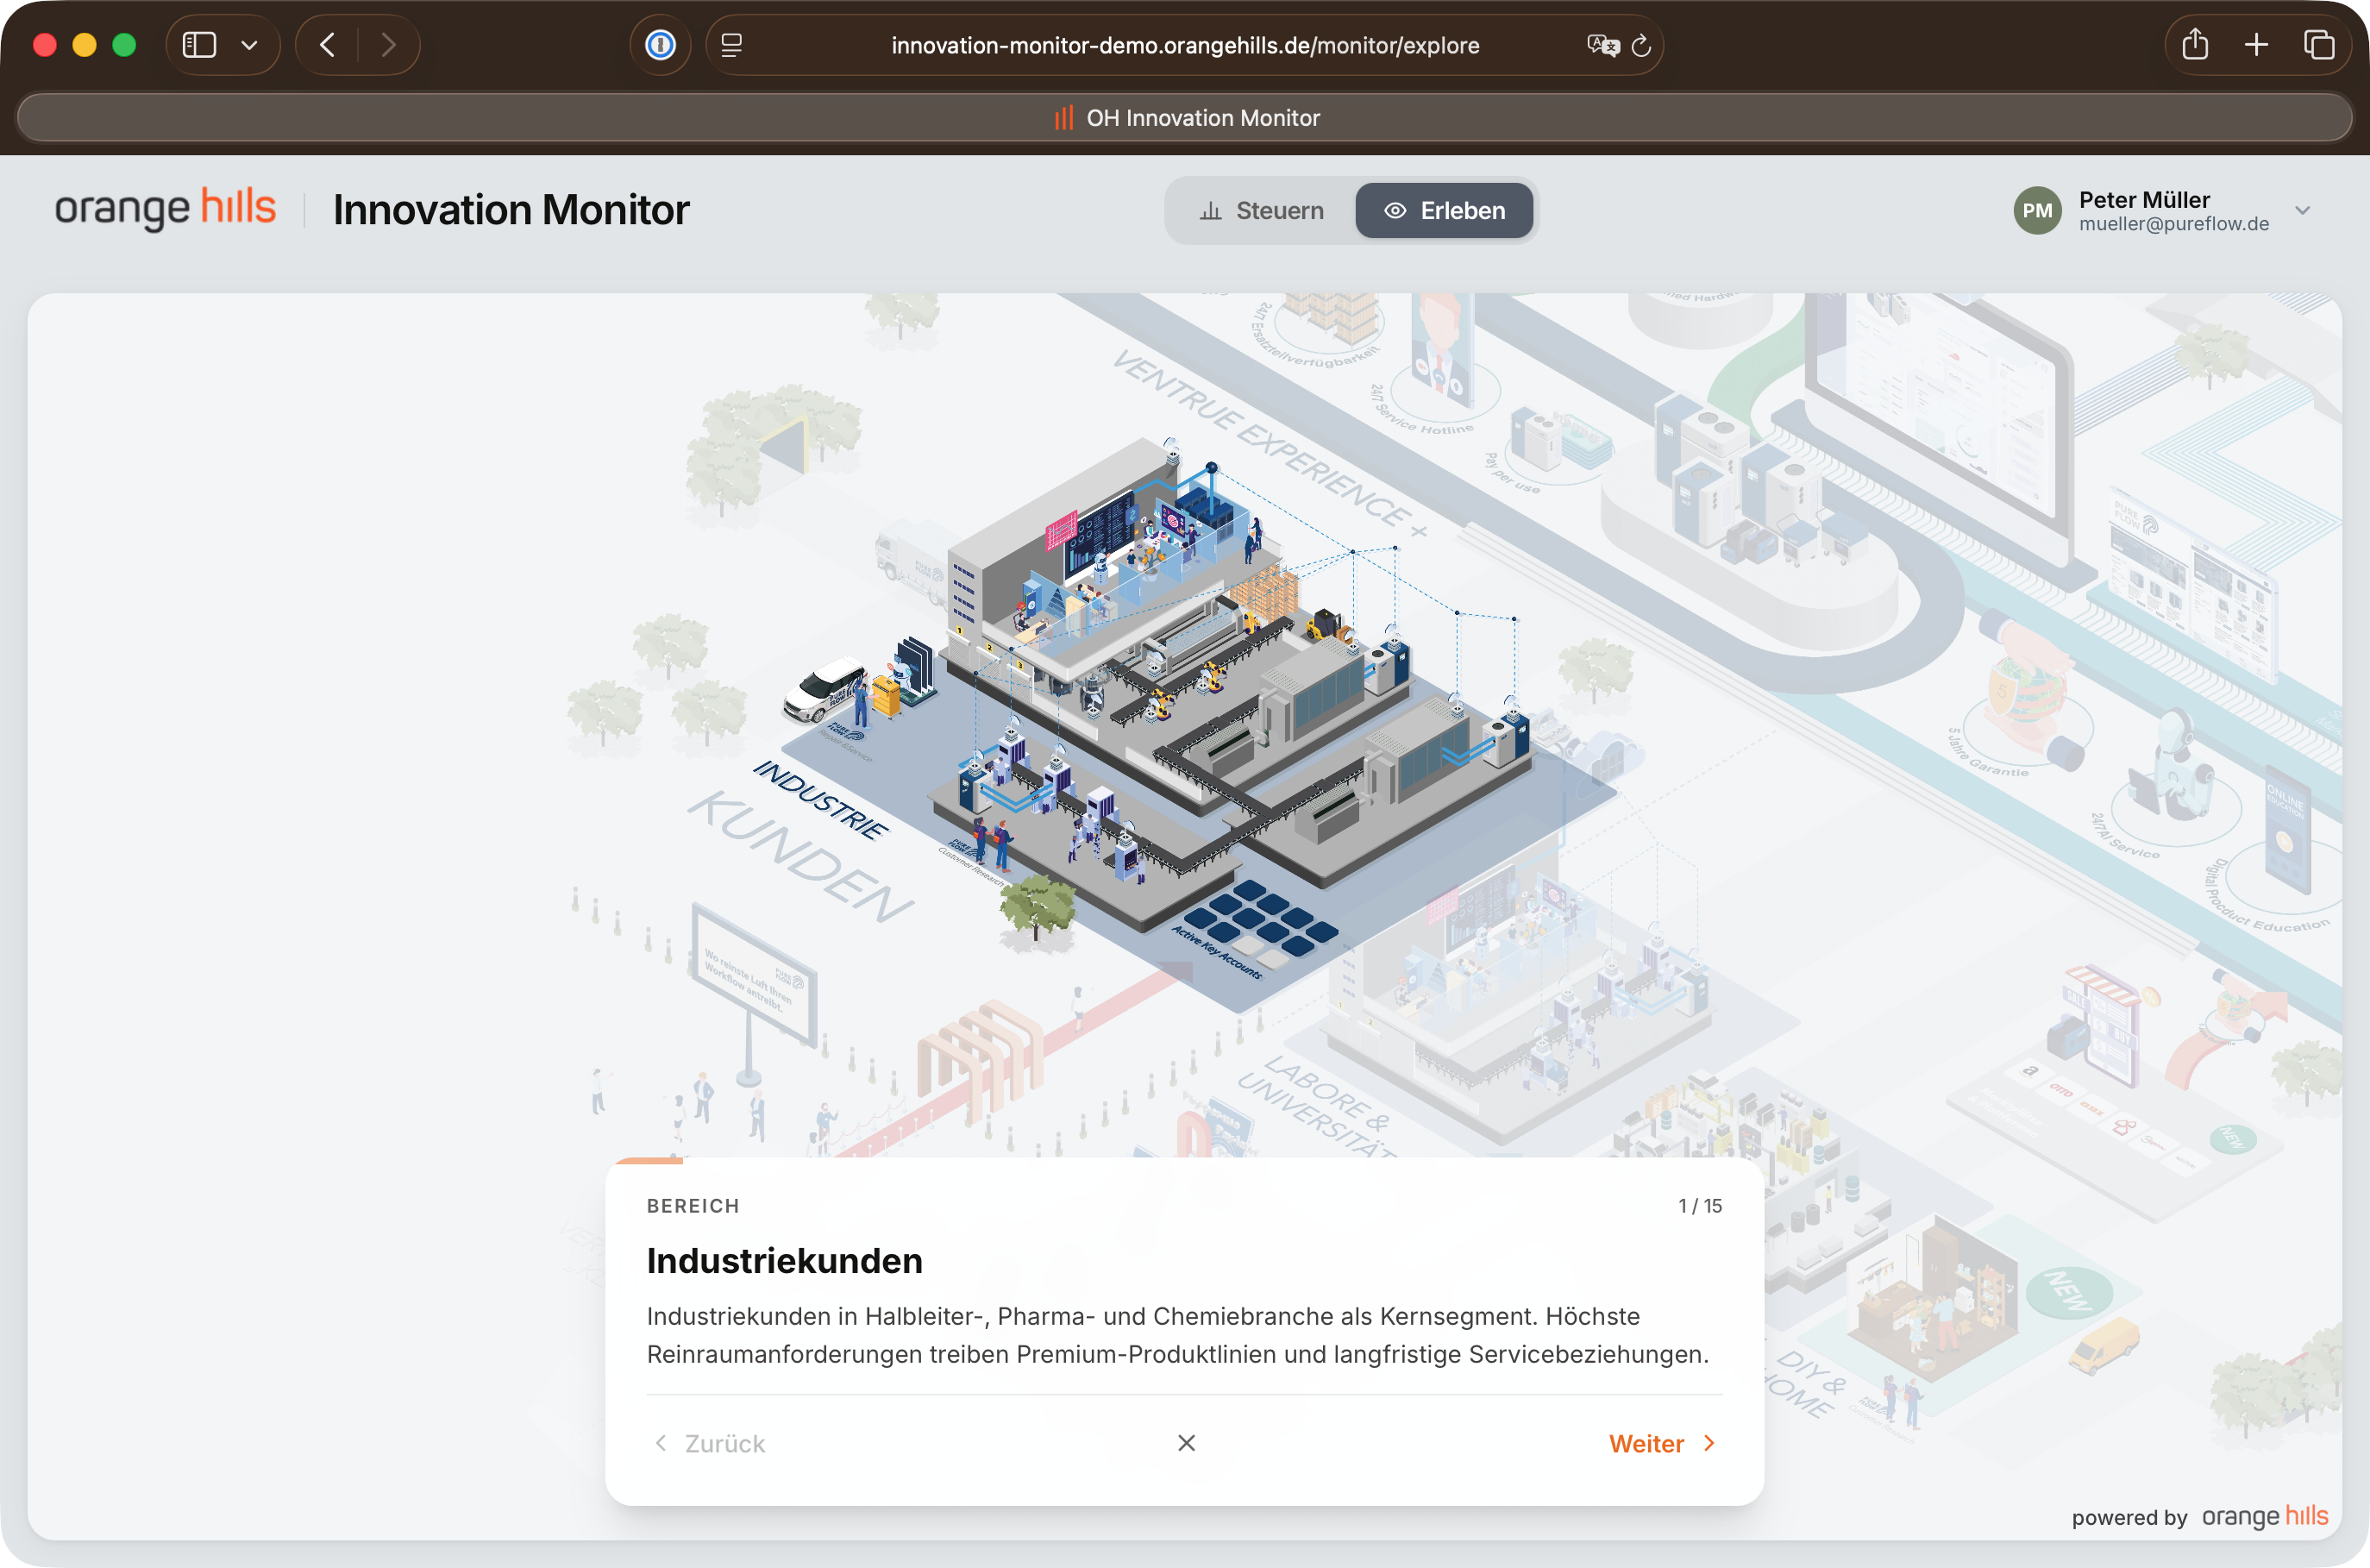Switch to the Steuern view
This screenshot has width=2370, height=1568.
tap(1262, 210)
